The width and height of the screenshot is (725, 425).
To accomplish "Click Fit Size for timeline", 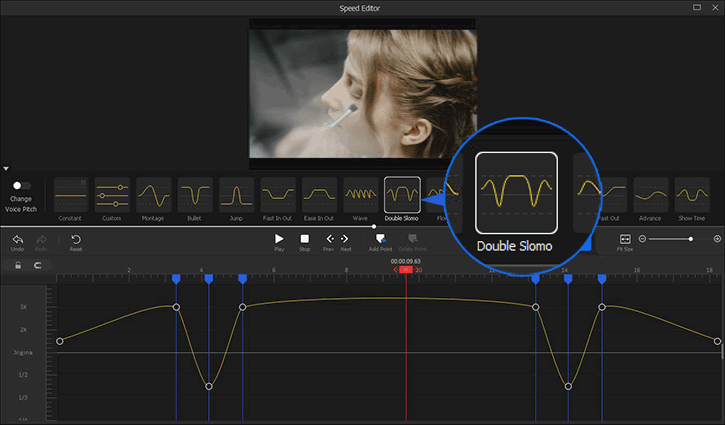I will (625, 240).
